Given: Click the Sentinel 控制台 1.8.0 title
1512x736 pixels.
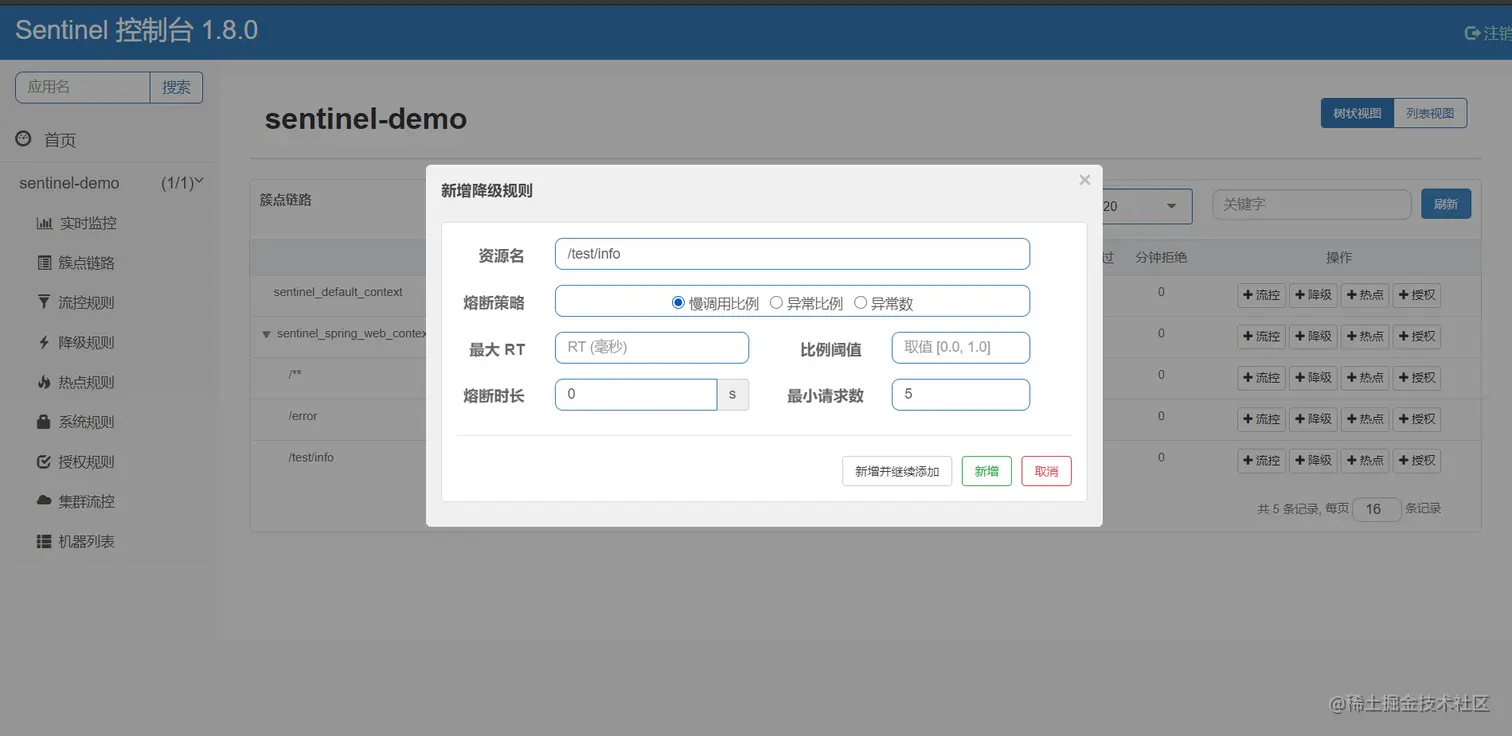Looking at the screenshot, I should pyautogui.click(x=137, y=30).
